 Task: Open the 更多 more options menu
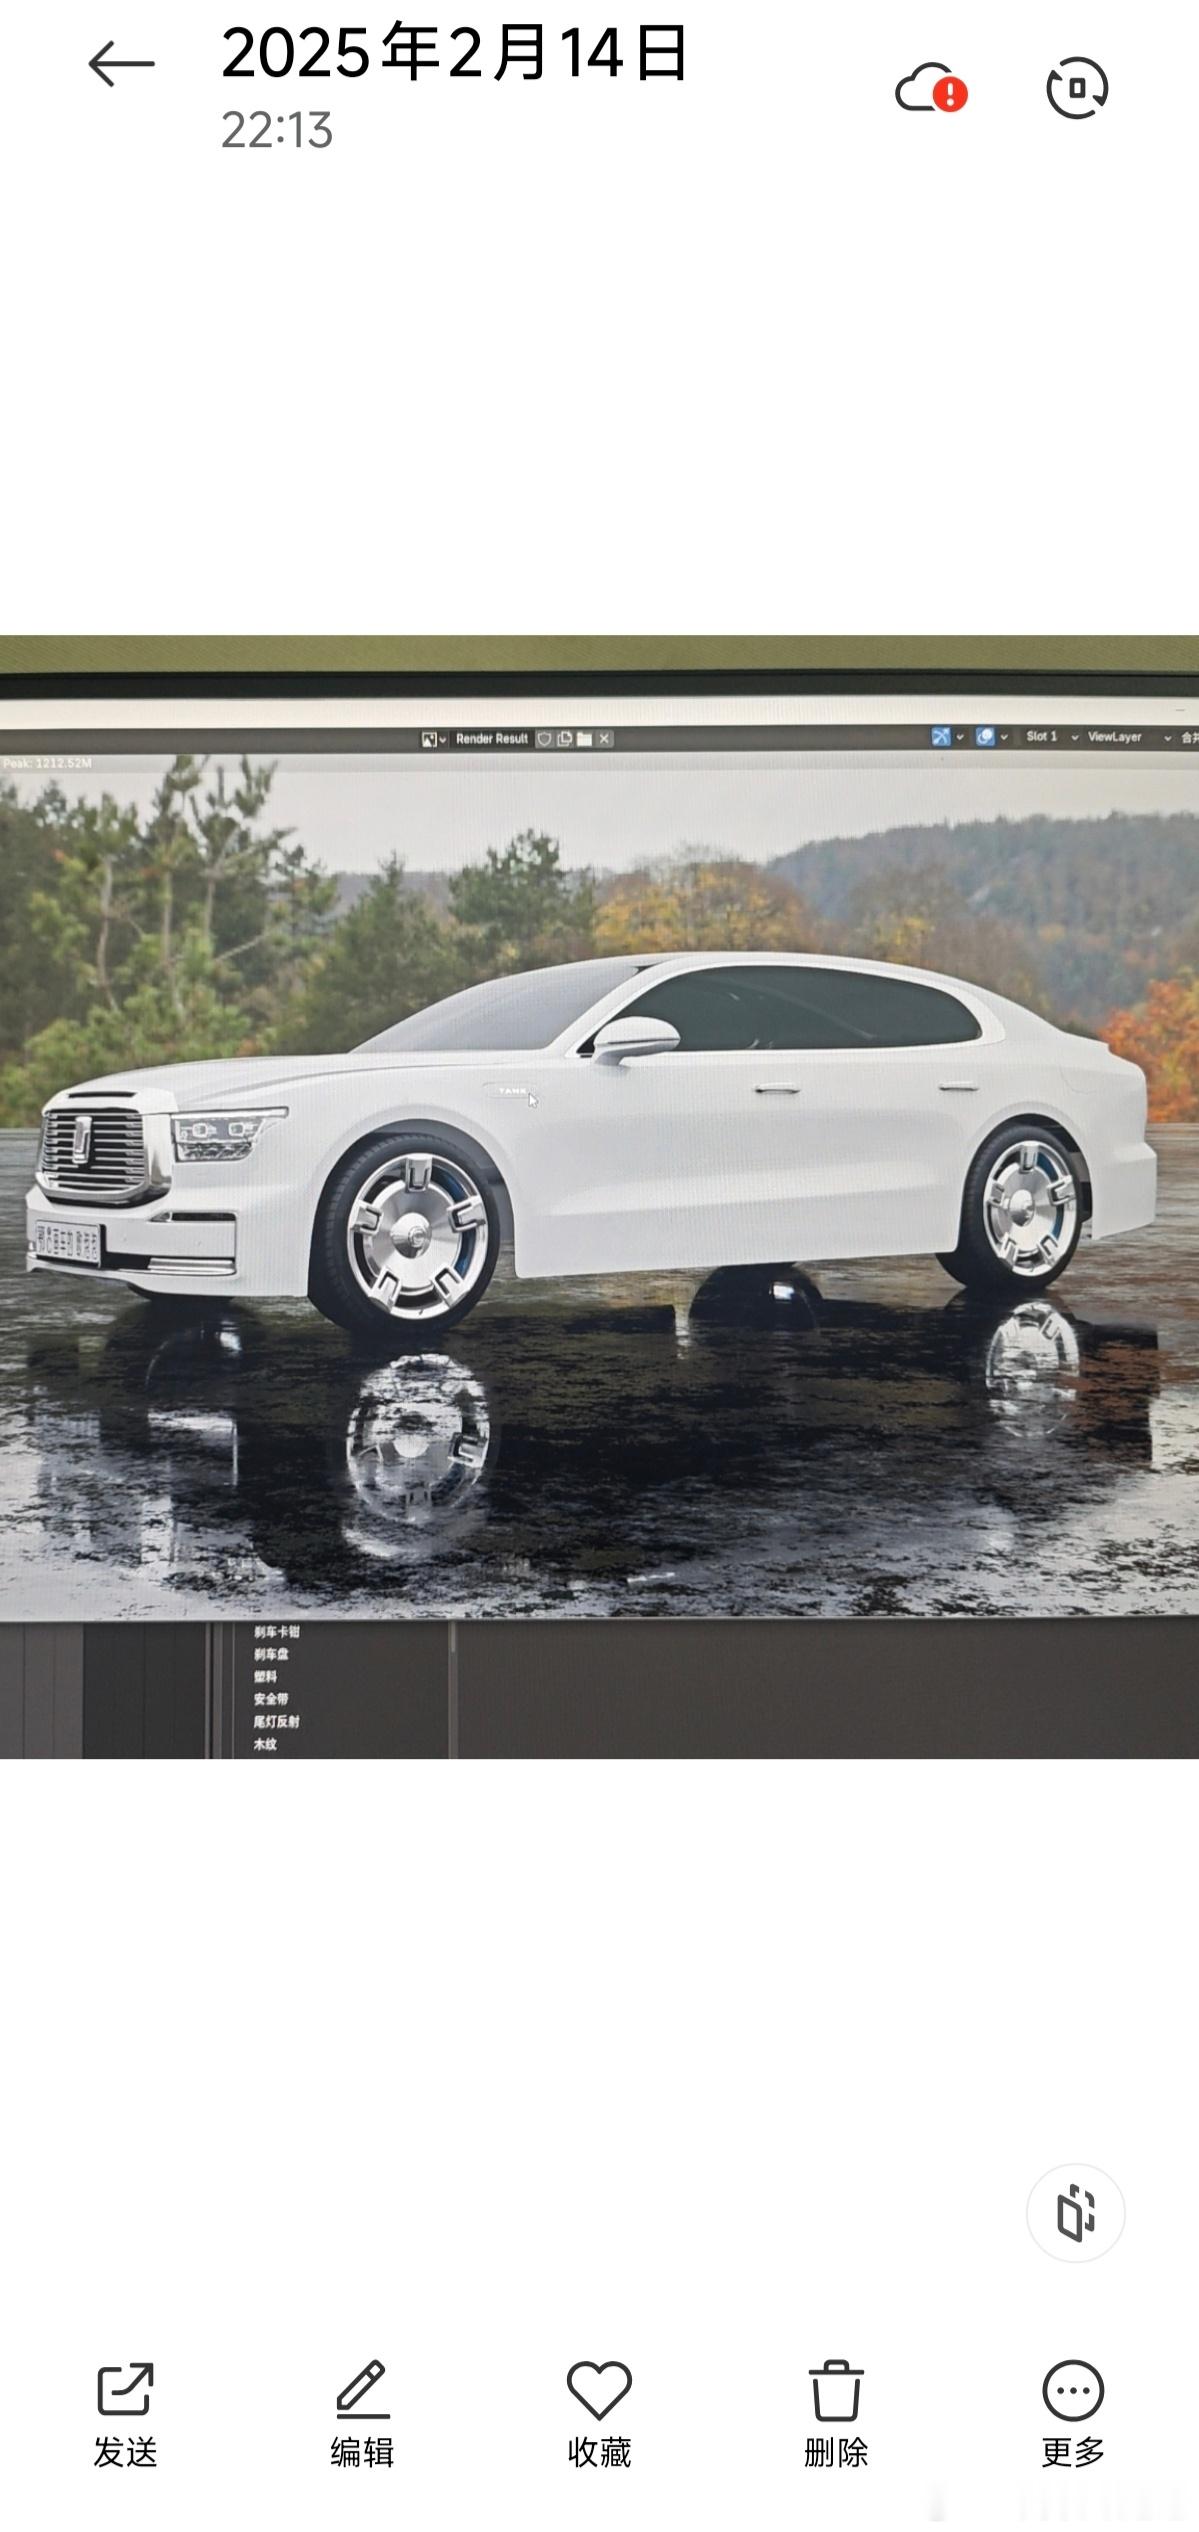point(1073,2414)
